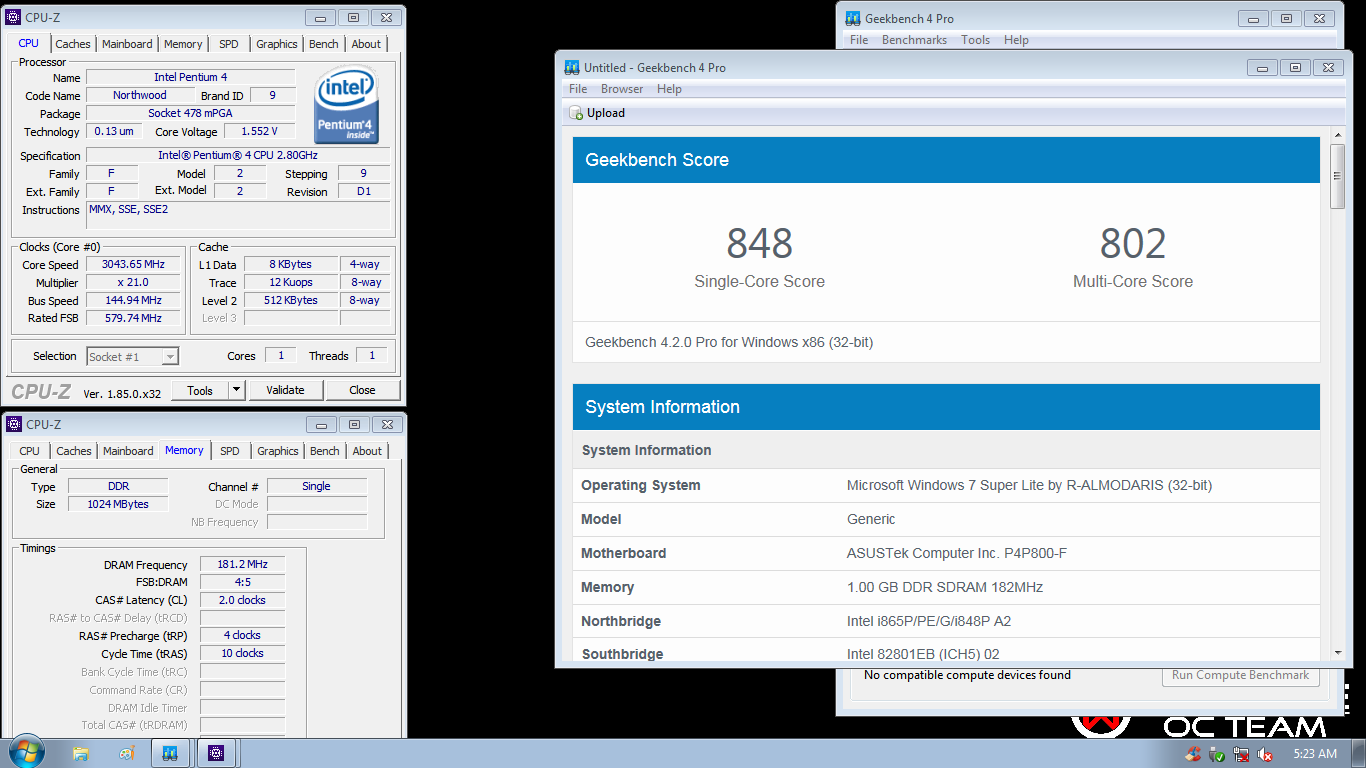Click the DRAM Frequency value 181.2 MHz
The width and height of the screenshot is (1366, 768).
[x=242, y=564]
